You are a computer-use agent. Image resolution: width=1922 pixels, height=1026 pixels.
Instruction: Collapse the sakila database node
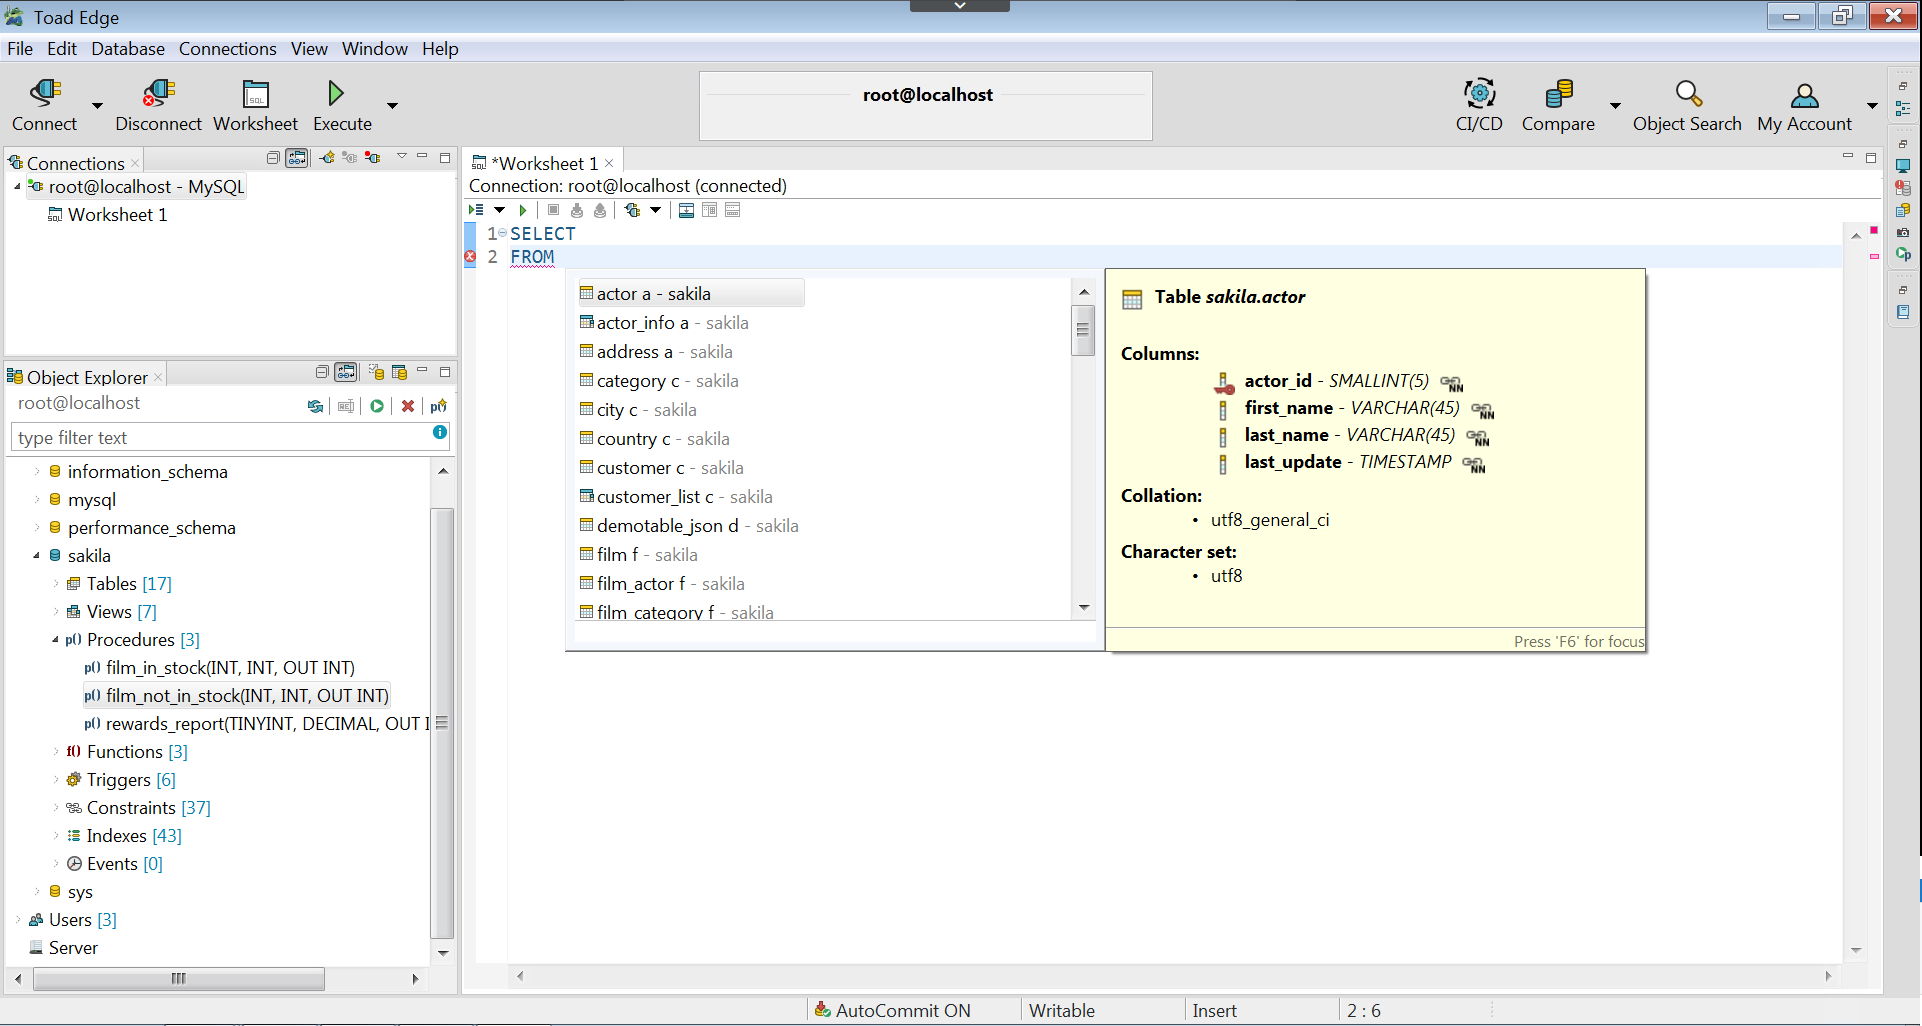pos(37,555)
